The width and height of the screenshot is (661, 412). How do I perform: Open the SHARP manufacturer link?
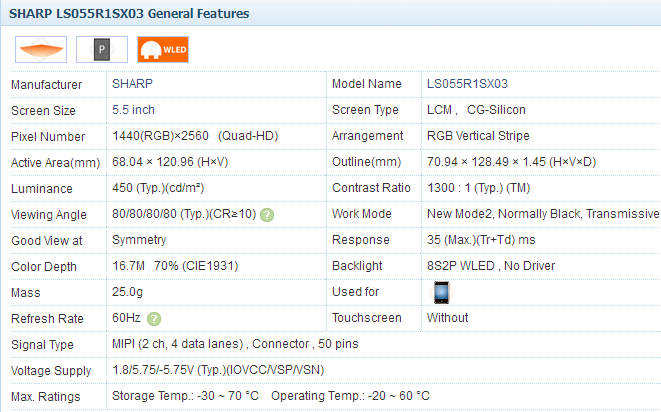coord(132,83)
